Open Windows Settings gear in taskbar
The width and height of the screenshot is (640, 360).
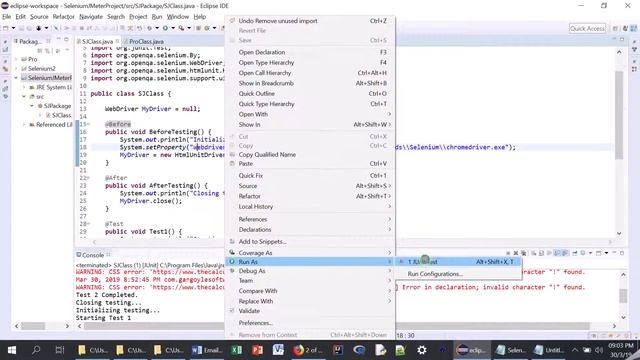point(422,350)
